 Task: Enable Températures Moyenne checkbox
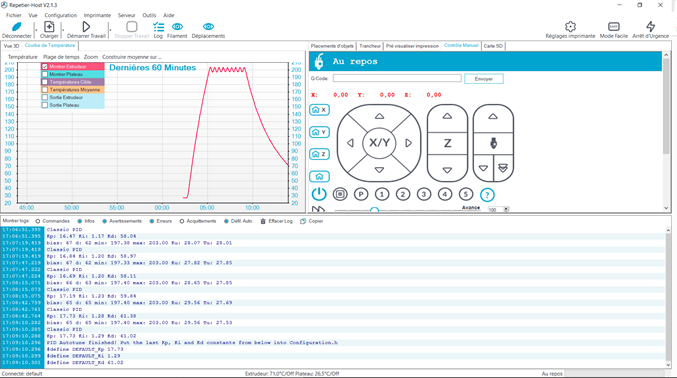[x=44, y=90]
